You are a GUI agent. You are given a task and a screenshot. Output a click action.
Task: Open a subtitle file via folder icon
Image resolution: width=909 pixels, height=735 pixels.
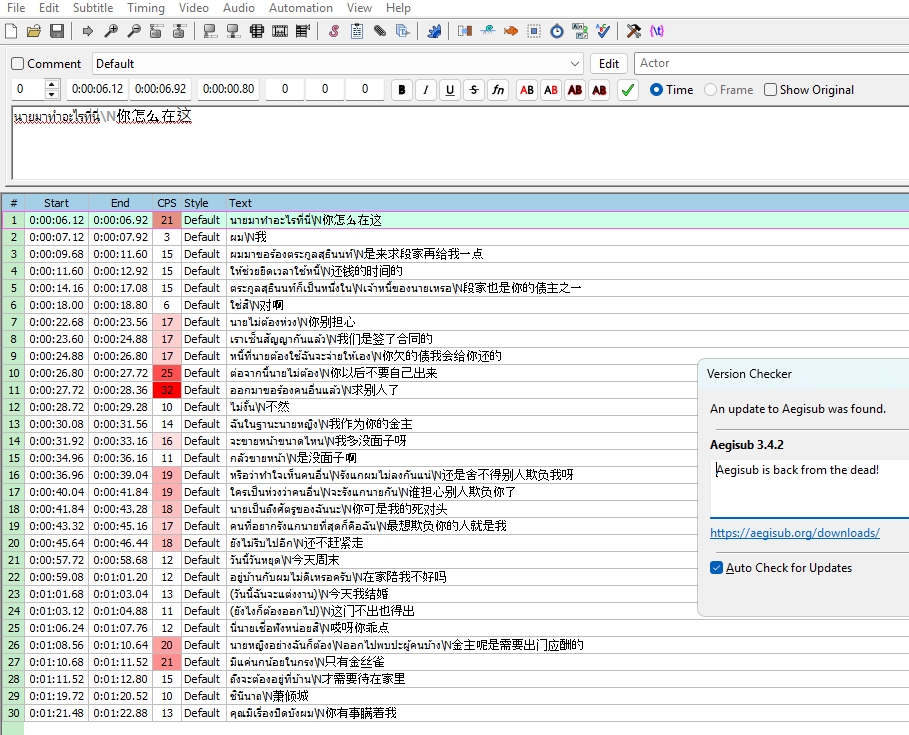tap(34, 32)
